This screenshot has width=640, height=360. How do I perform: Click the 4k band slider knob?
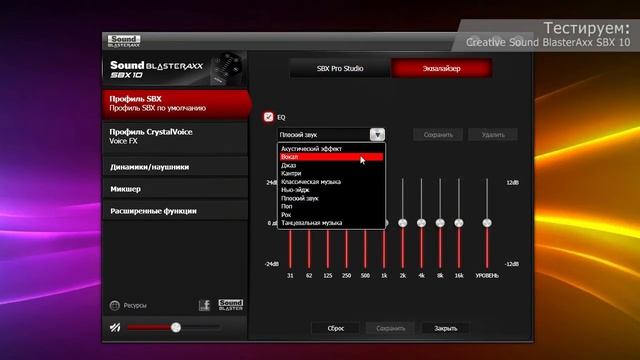(421, 223)
